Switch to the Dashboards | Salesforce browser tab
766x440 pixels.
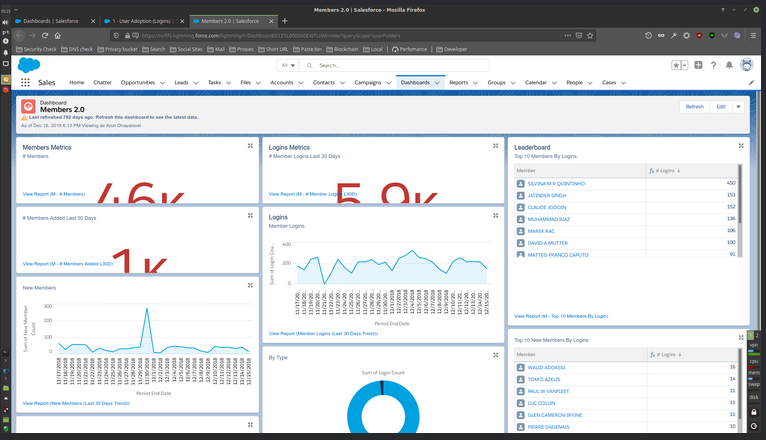coord(51,21)
